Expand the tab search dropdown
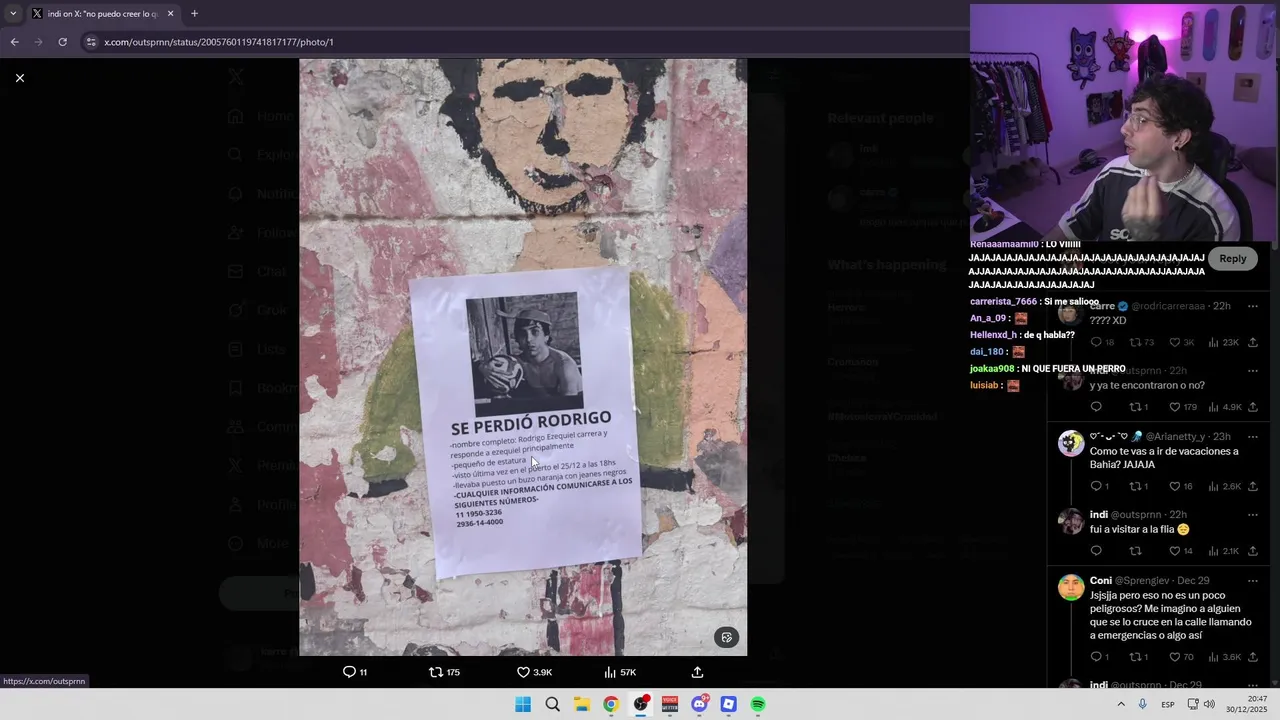Image resolution: width=1280 pixels, height=720 pixels. point(12,14)
